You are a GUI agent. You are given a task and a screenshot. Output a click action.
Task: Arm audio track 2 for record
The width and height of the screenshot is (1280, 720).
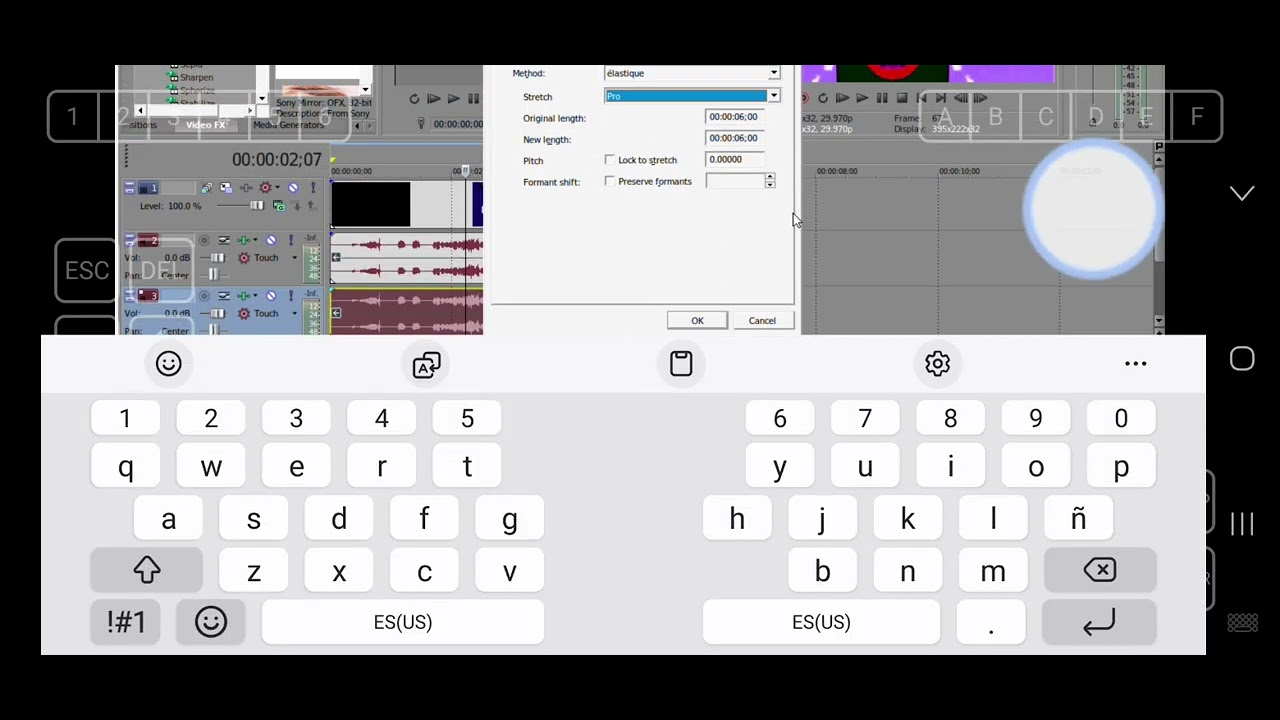click(204, 240)
